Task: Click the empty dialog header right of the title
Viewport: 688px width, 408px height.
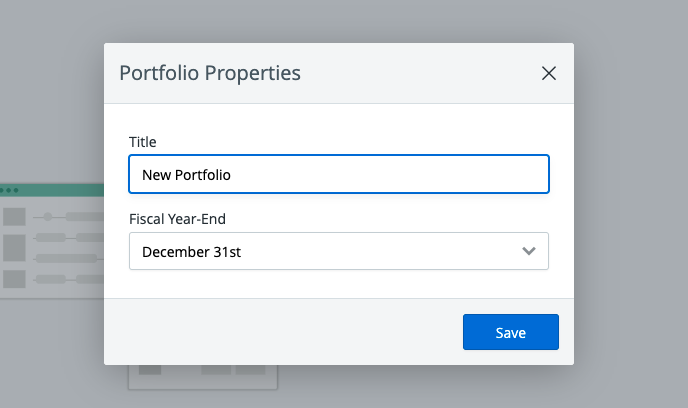Action: tap(420, 73)
